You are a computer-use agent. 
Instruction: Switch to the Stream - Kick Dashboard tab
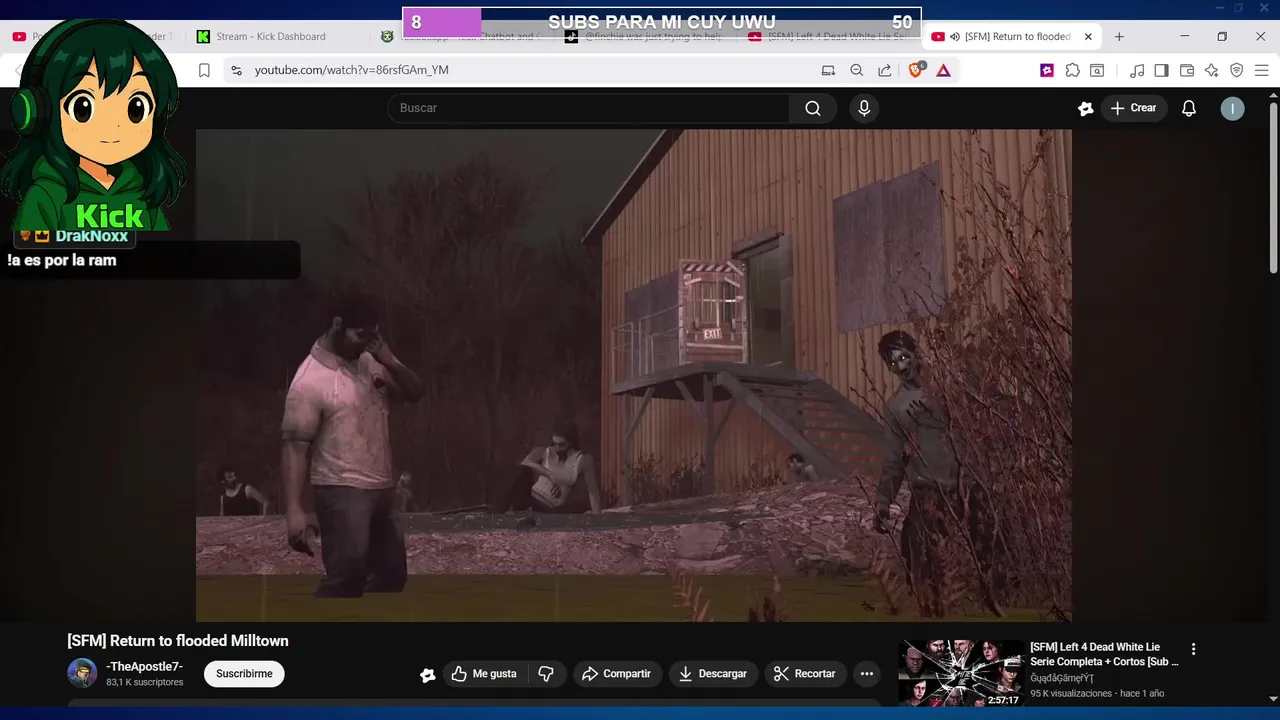(x=271, y=36)
